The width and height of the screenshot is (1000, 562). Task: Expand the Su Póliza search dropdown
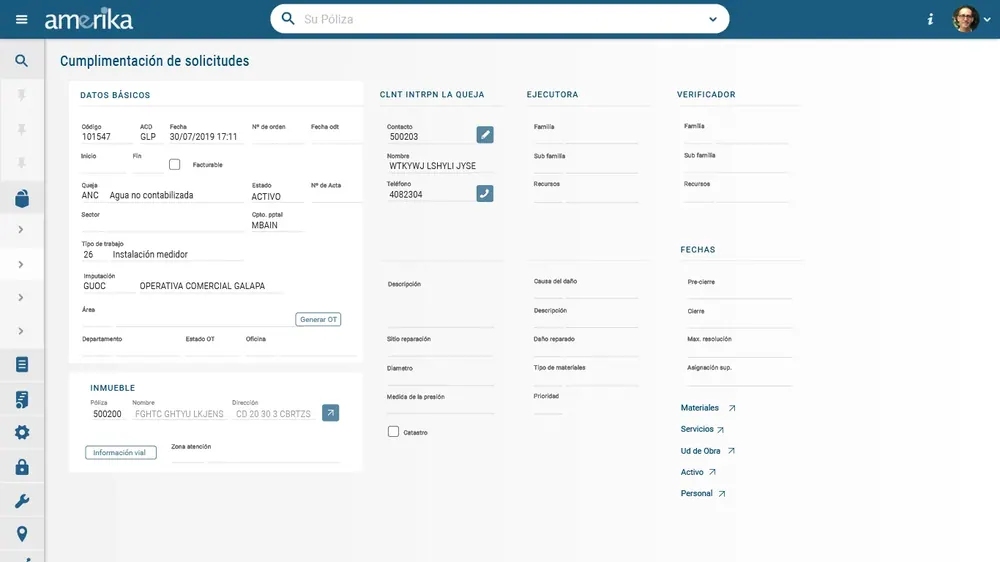712,19
